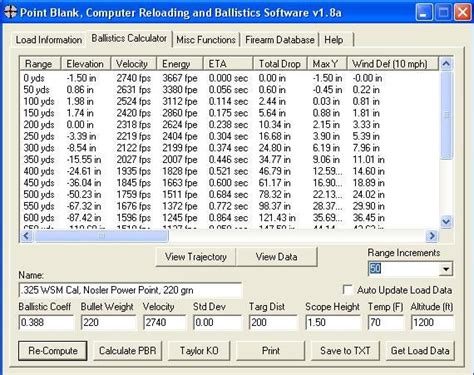Screen dimensions: 474x375
Task: Select the 450 yds row
Action: coord(229,183)
